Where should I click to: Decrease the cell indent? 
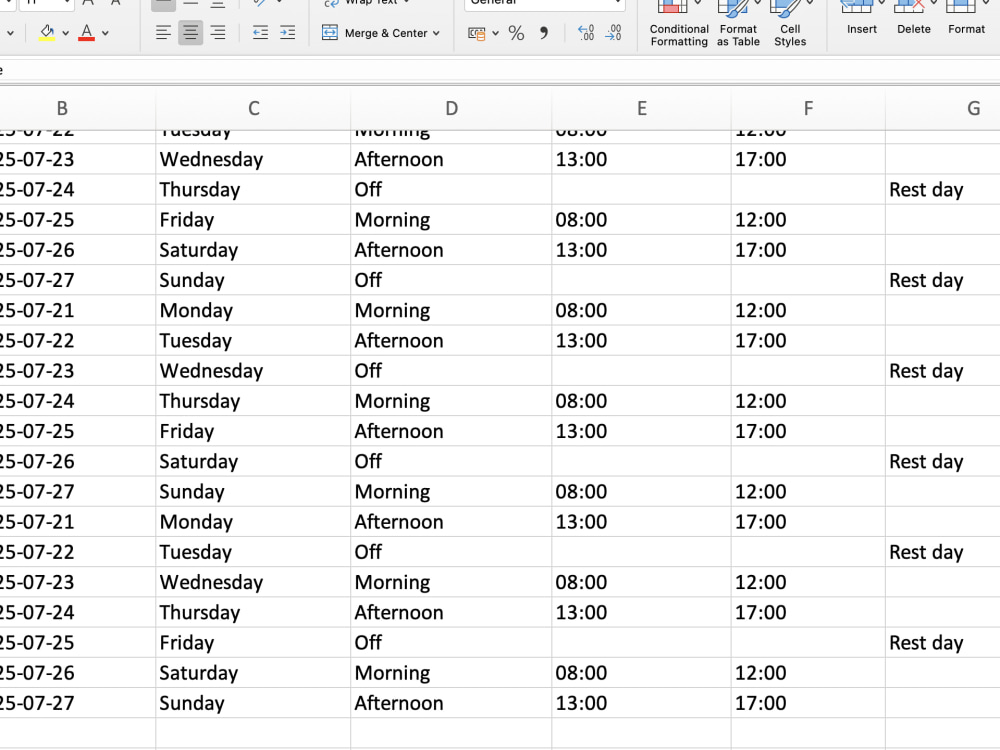click(x=260, y=33)
